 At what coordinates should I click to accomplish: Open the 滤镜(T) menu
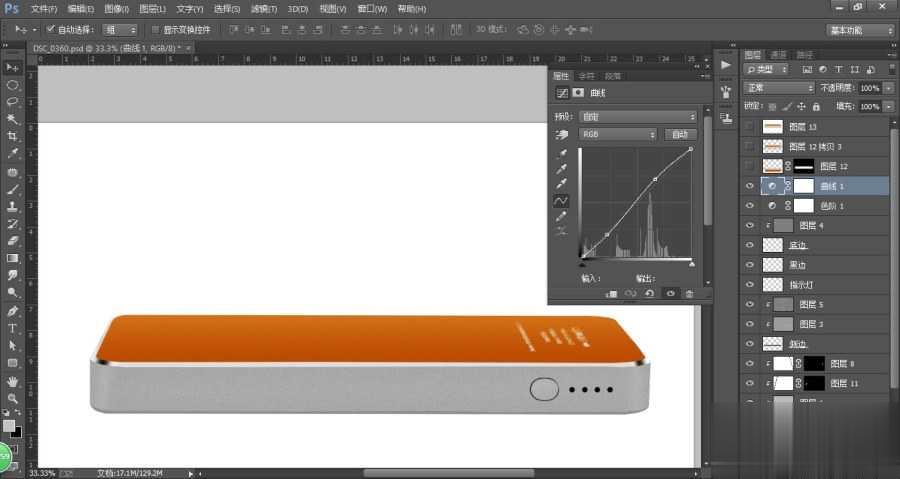click(263, 9)
